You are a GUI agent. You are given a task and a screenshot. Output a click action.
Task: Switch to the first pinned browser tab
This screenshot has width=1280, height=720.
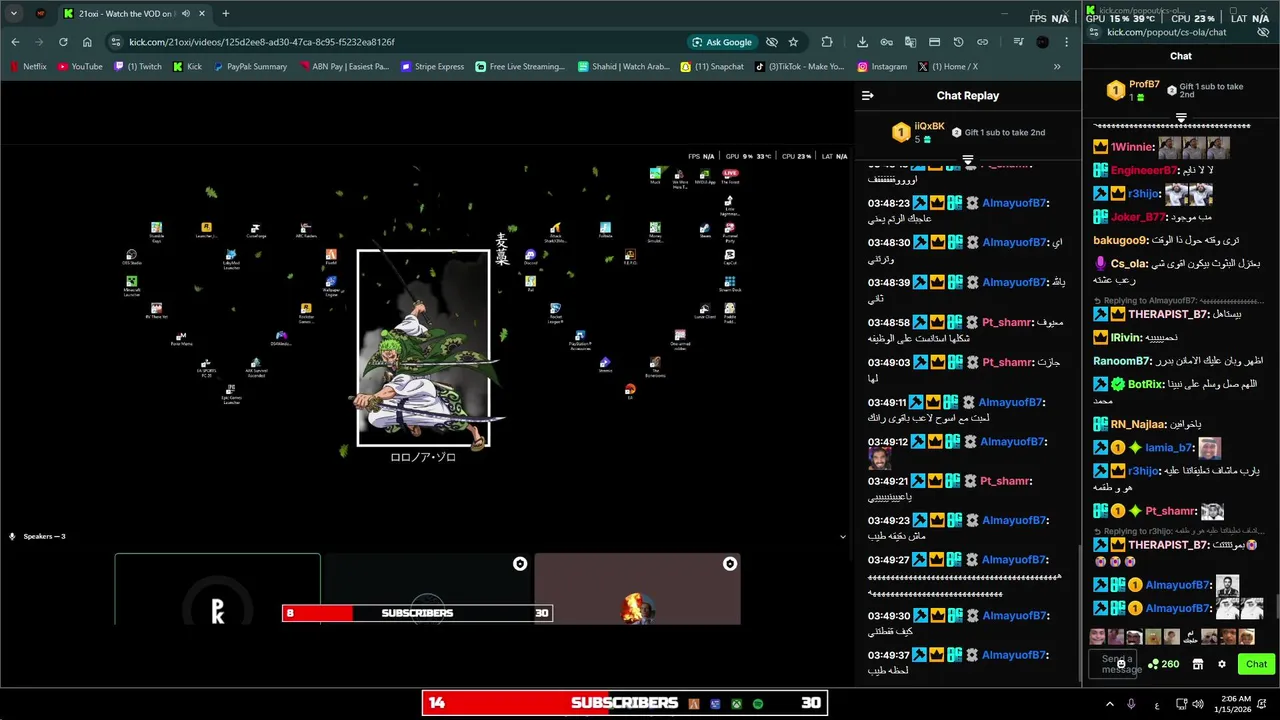pyautogui.click(x=41, y=14)
